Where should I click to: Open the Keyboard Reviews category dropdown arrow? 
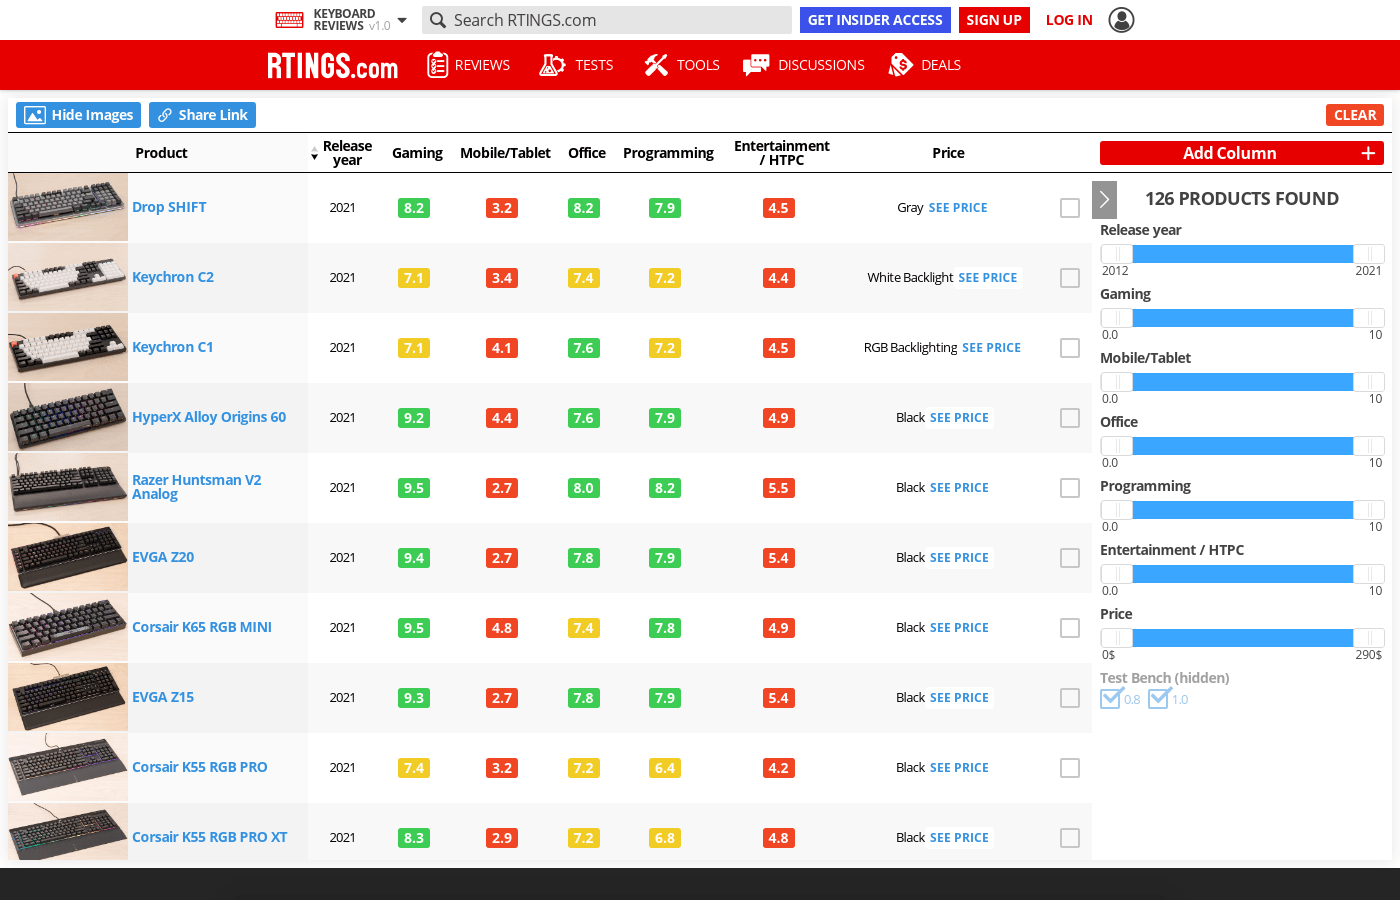402,20
